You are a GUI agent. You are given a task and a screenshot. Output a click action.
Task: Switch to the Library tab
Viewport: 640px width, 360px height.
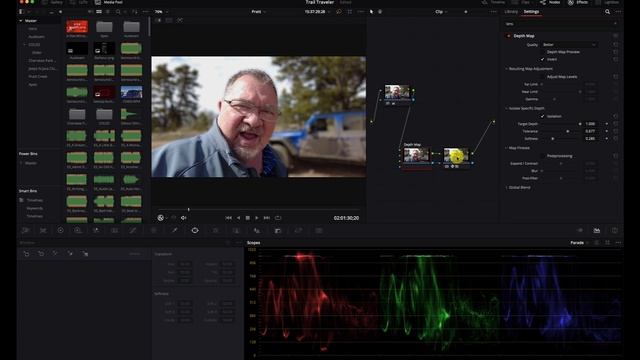tap(511, 12)
